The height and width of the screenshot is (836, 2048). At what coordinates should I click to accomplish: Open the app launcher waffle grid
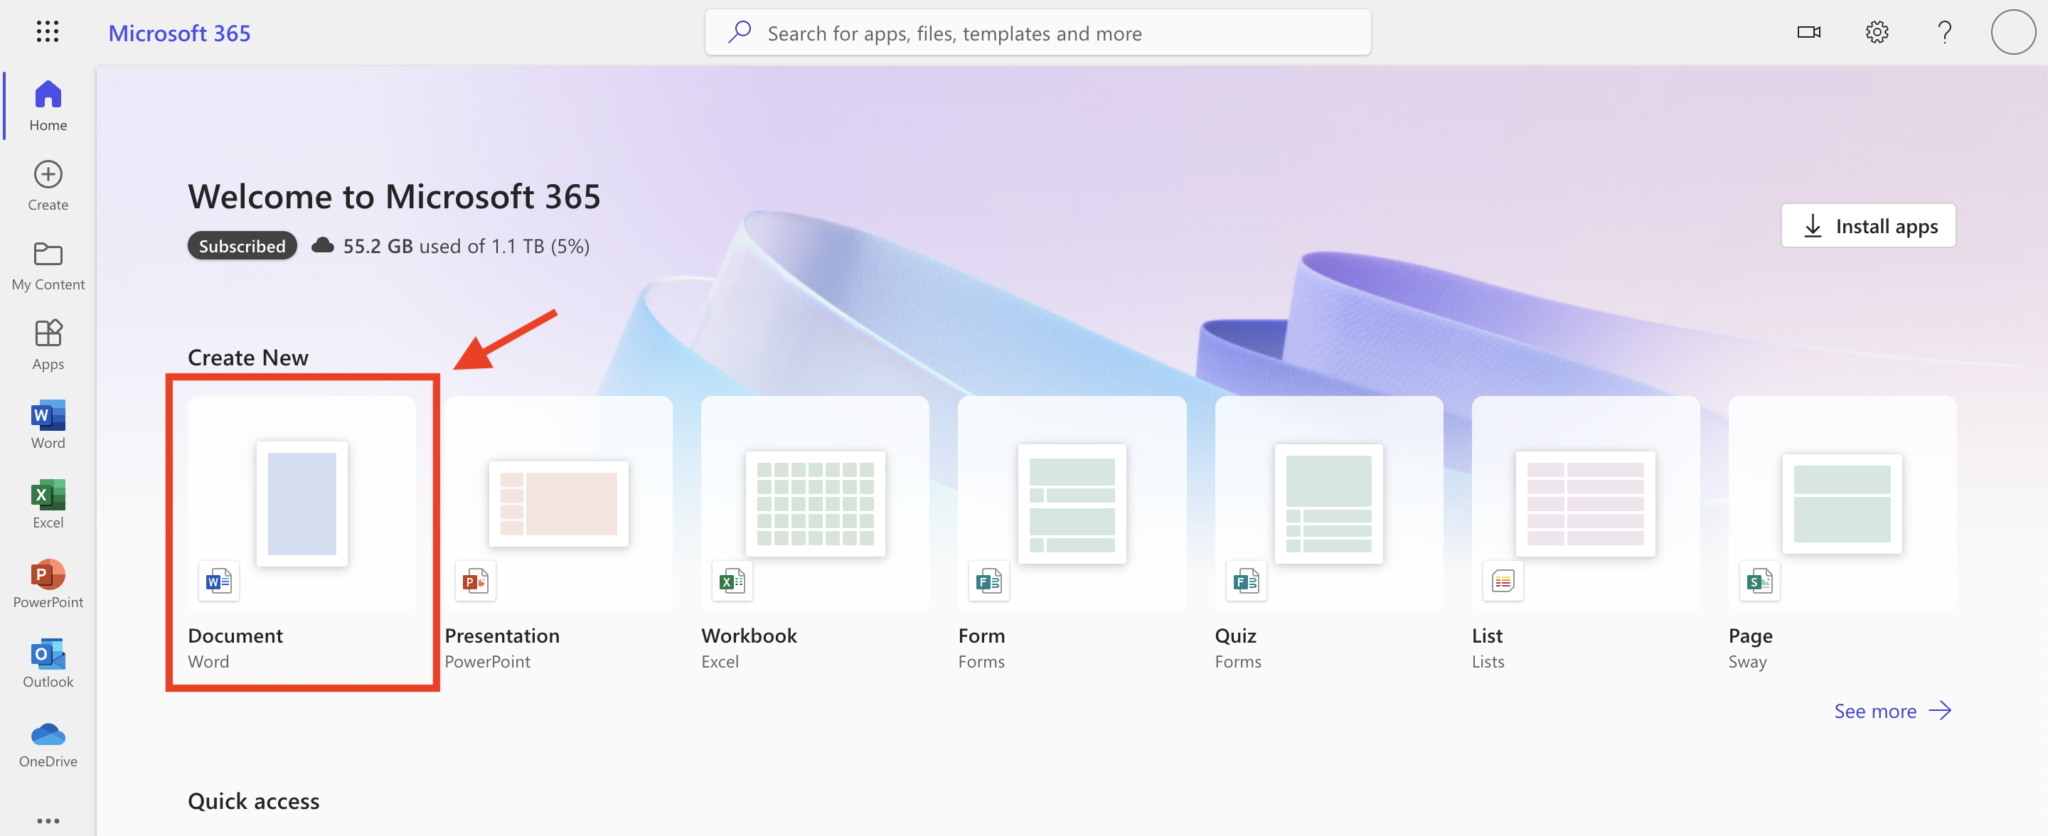47,32
